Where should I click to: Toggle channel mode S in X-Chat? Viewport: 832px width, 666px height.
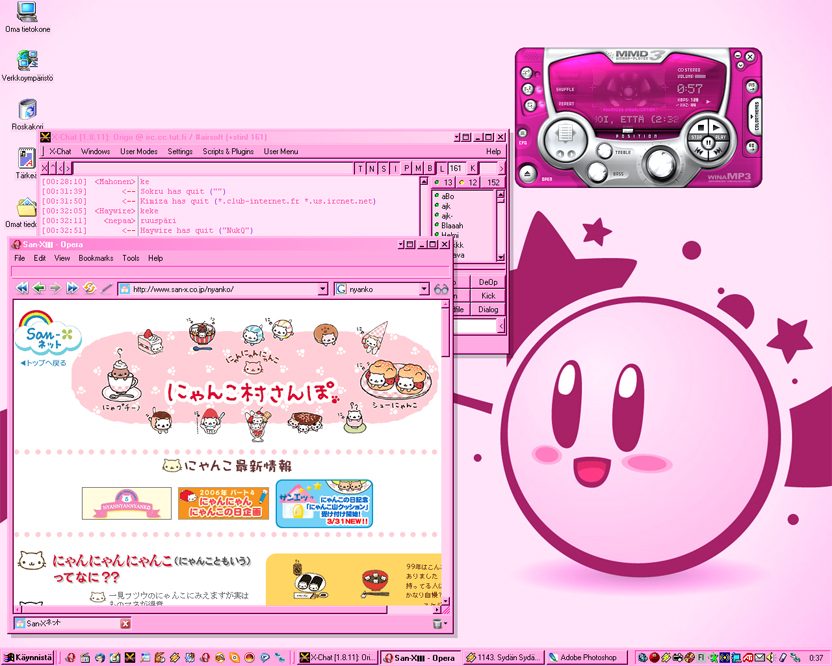click(383, 168)
